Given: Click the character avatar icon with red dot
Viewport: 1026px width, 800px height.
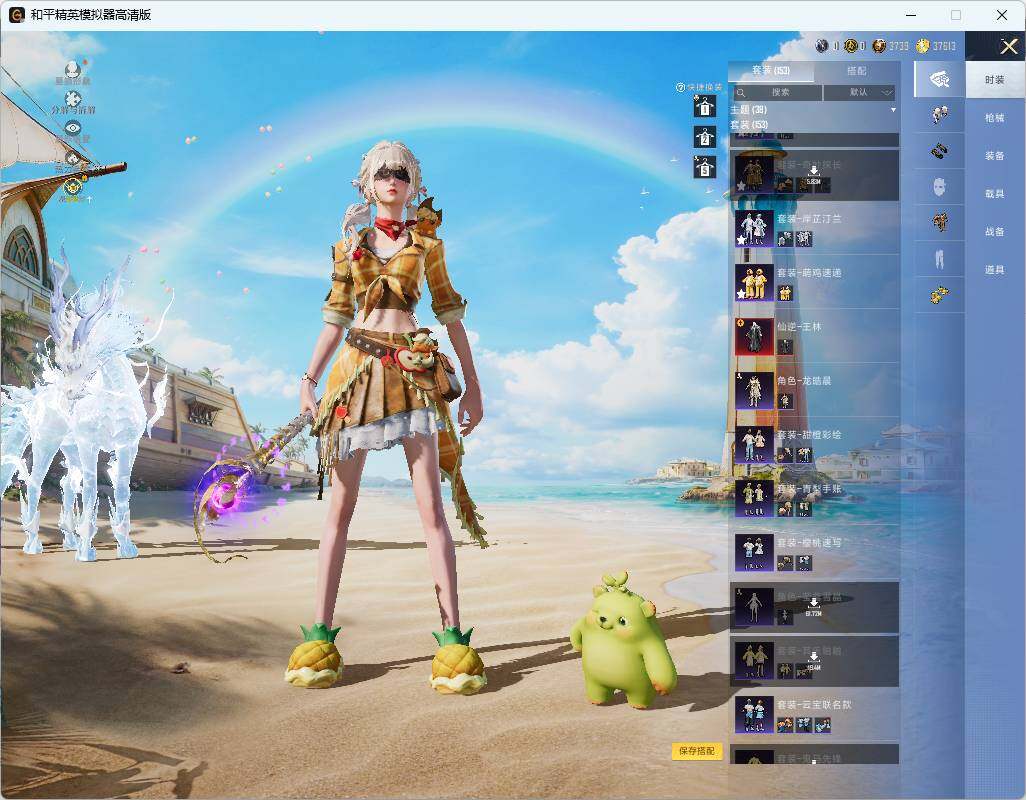Looking at the screenshot, I should pyautogui.click(x=73, y=69).
